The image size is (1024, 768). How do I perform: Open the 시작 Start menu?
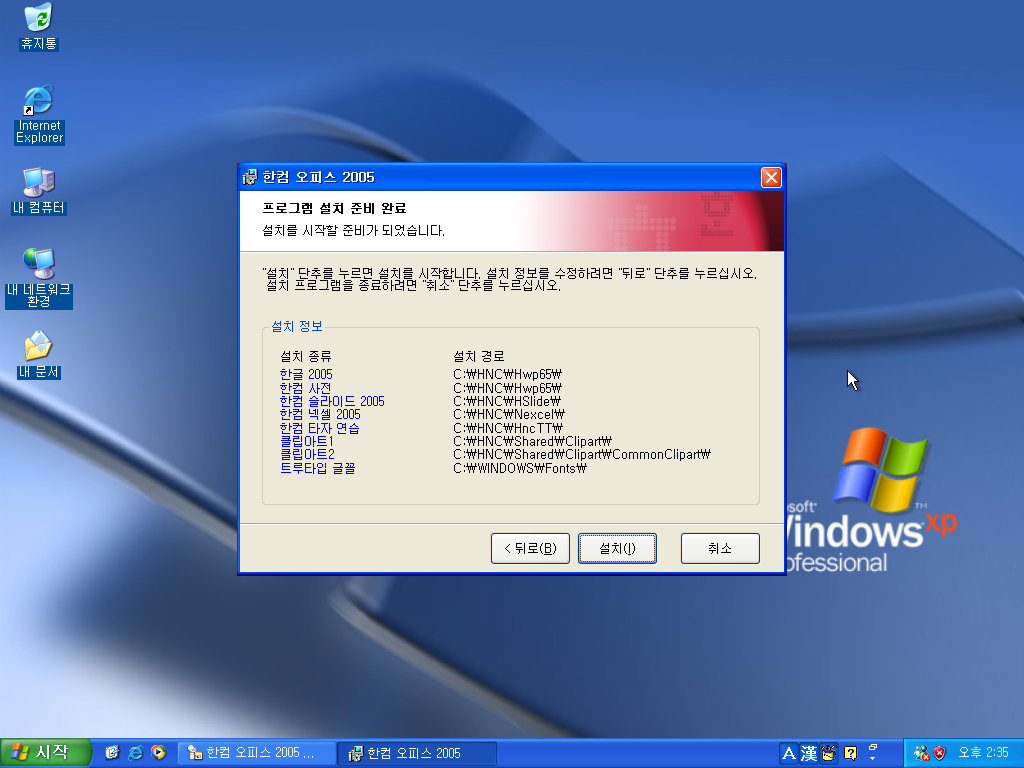pyautogui.click(x=44, y=753)
